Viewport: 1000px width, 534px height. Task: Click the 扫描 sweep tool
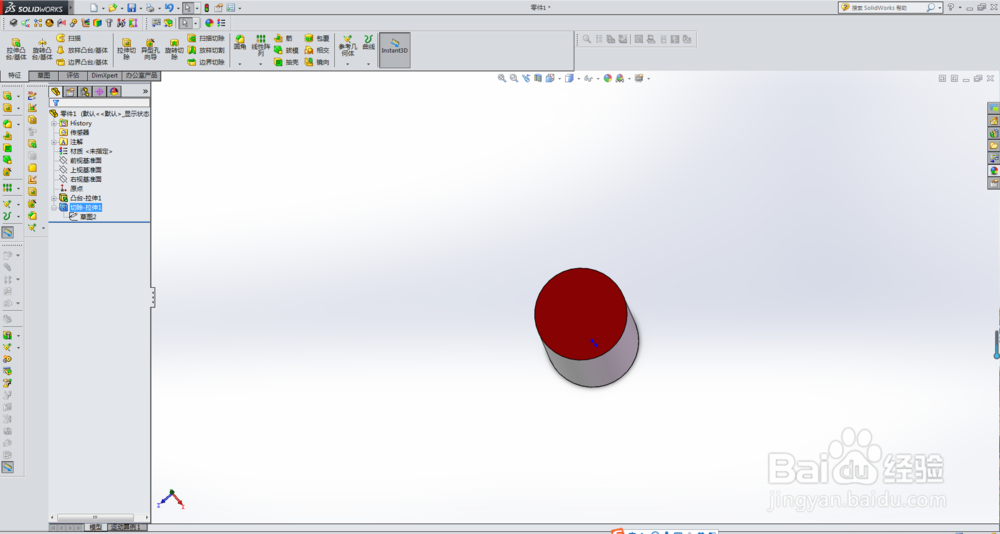coord(69,38)
